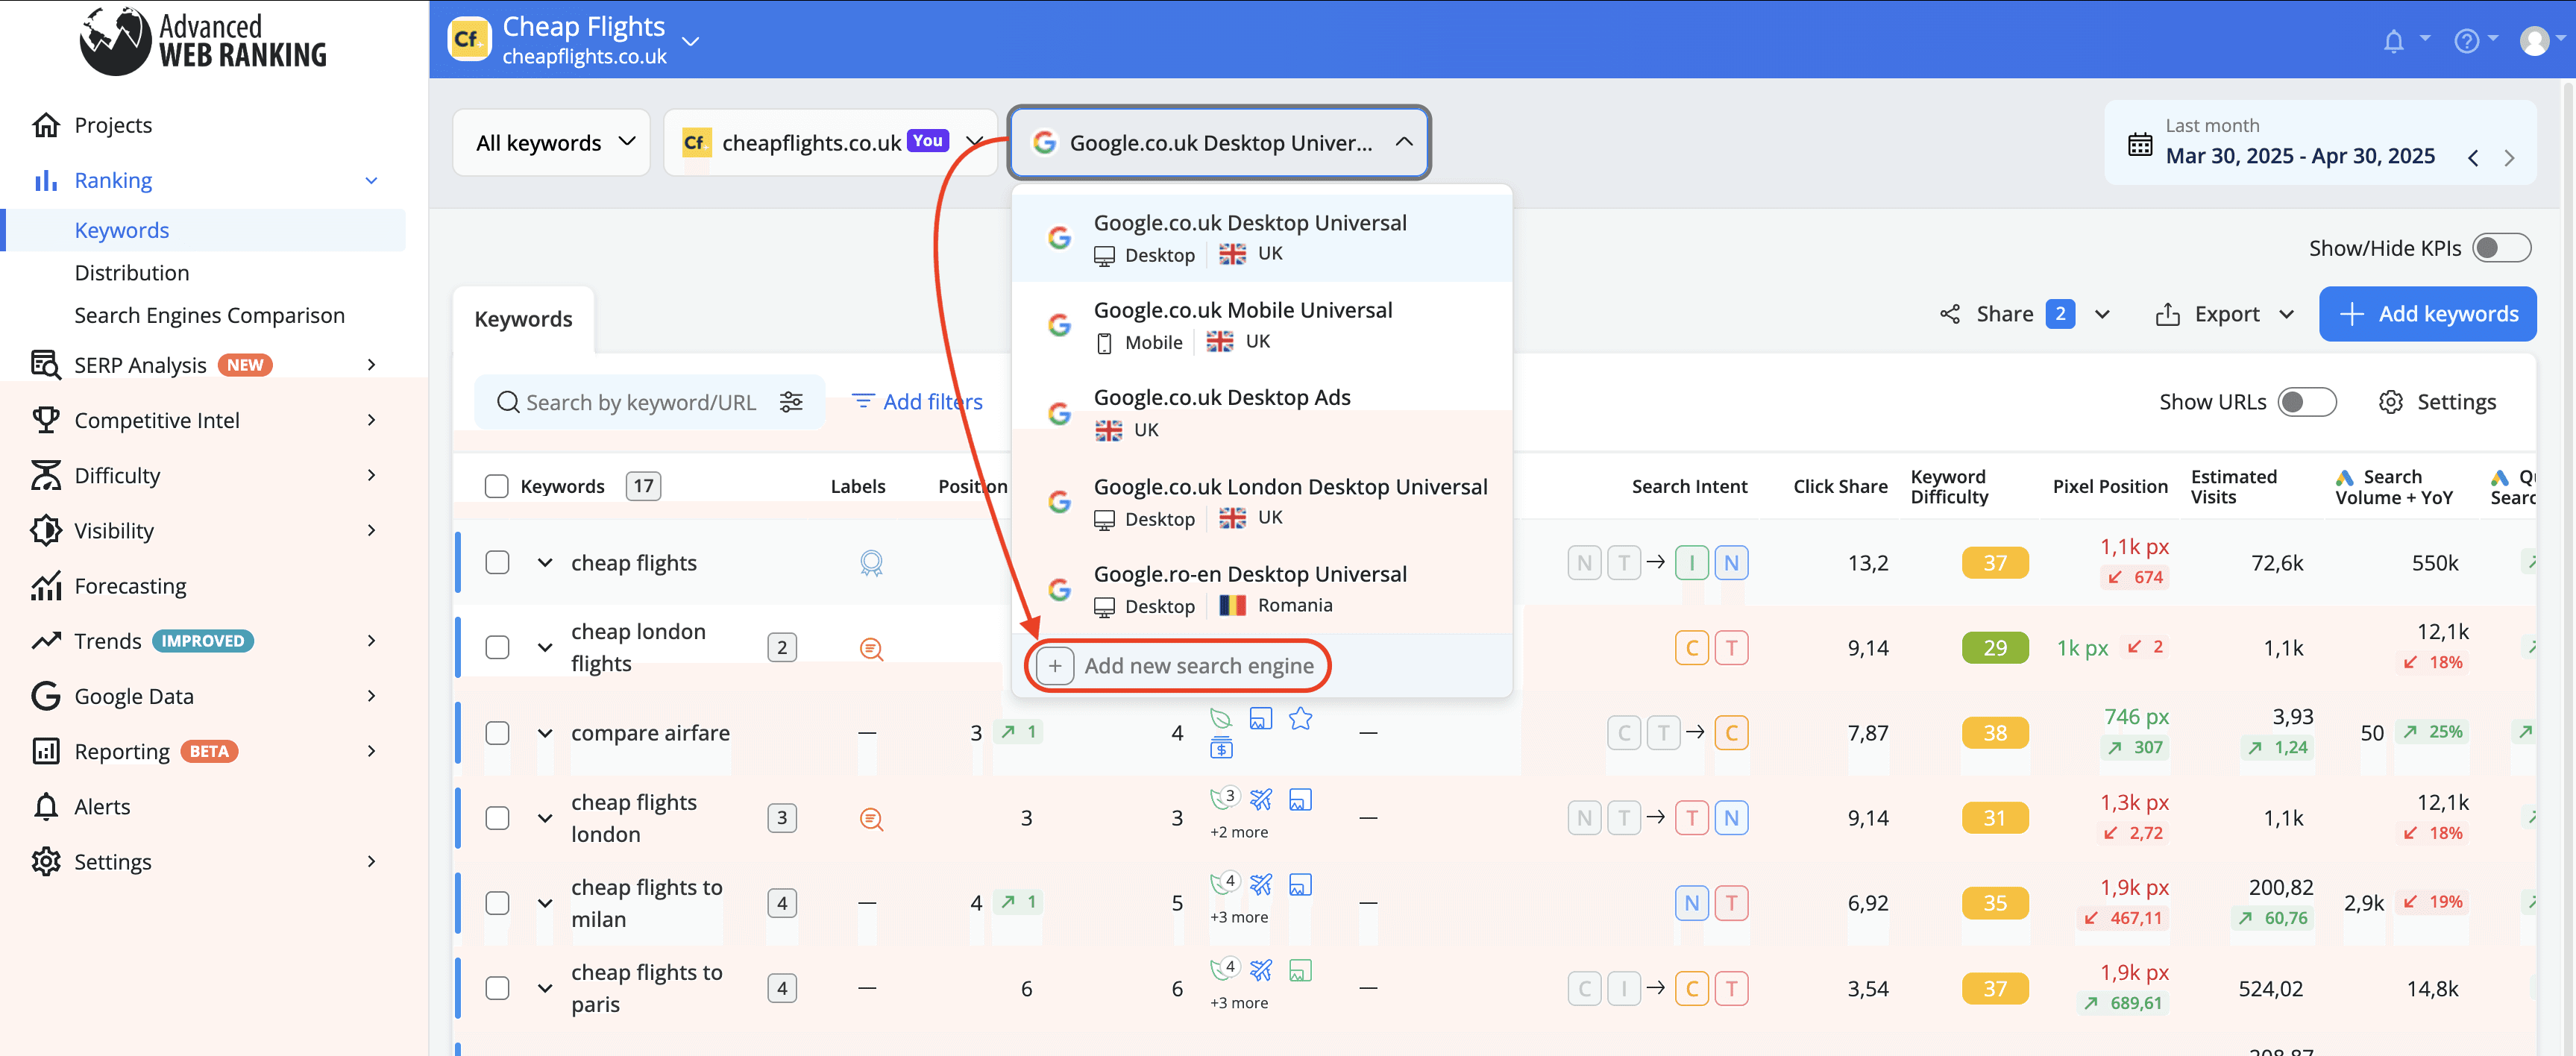Click Google icon of Mobile Universal engine
The width and height of the screenshot is (2576, 1056).
pyautogui.click(x=1059, y=325)
